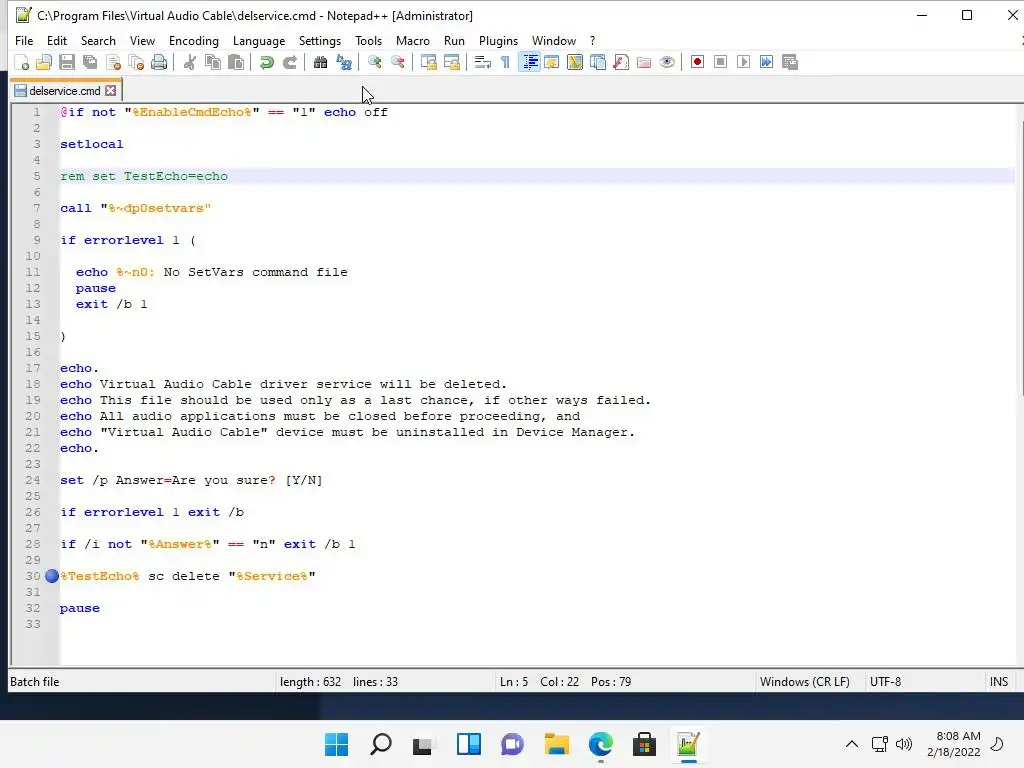Open Find with the binoculars icon
This screenshot has width=1024, height=768.
point(320,63)
